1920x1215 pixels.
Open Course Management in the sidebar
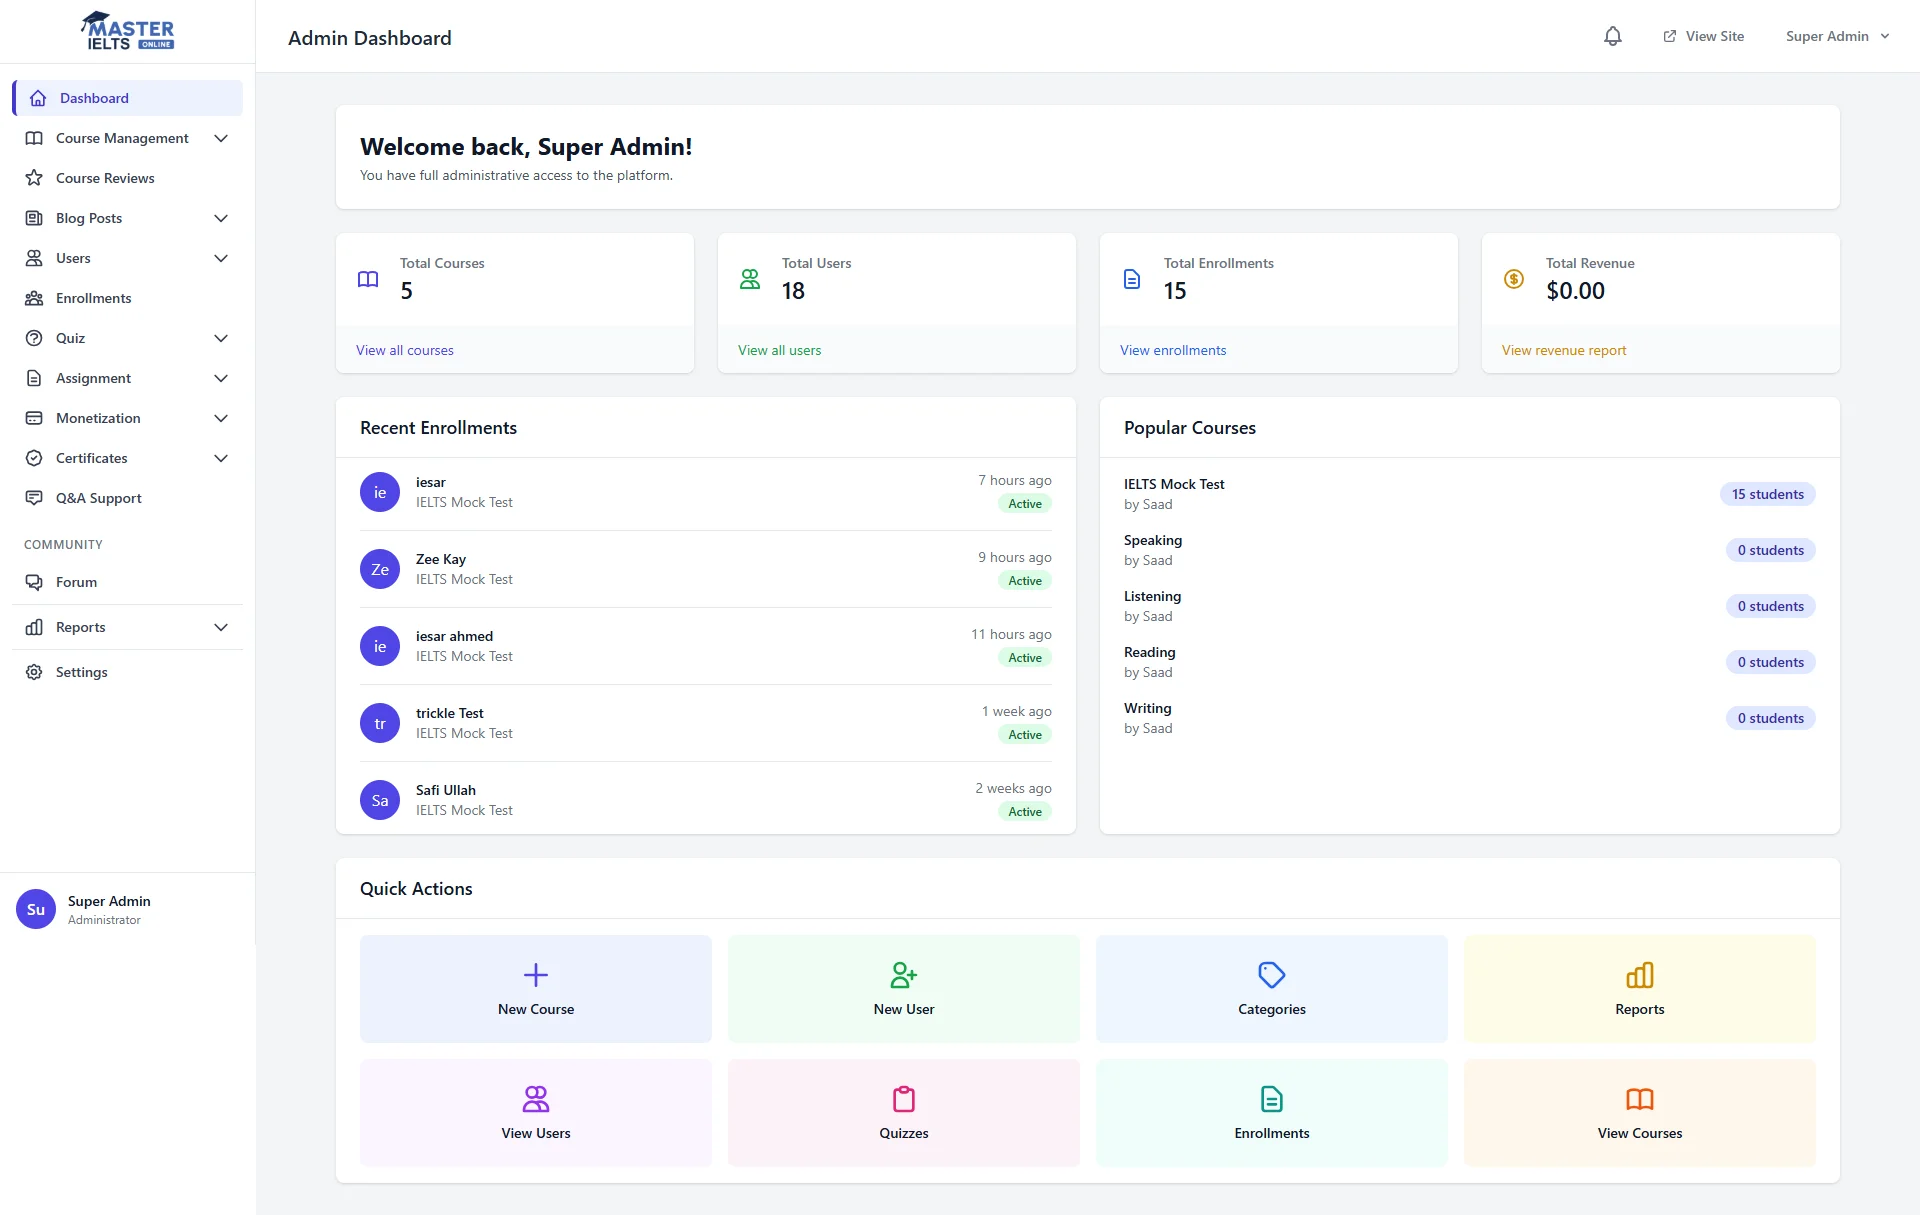pyautogui.click(x=128, y=138)
